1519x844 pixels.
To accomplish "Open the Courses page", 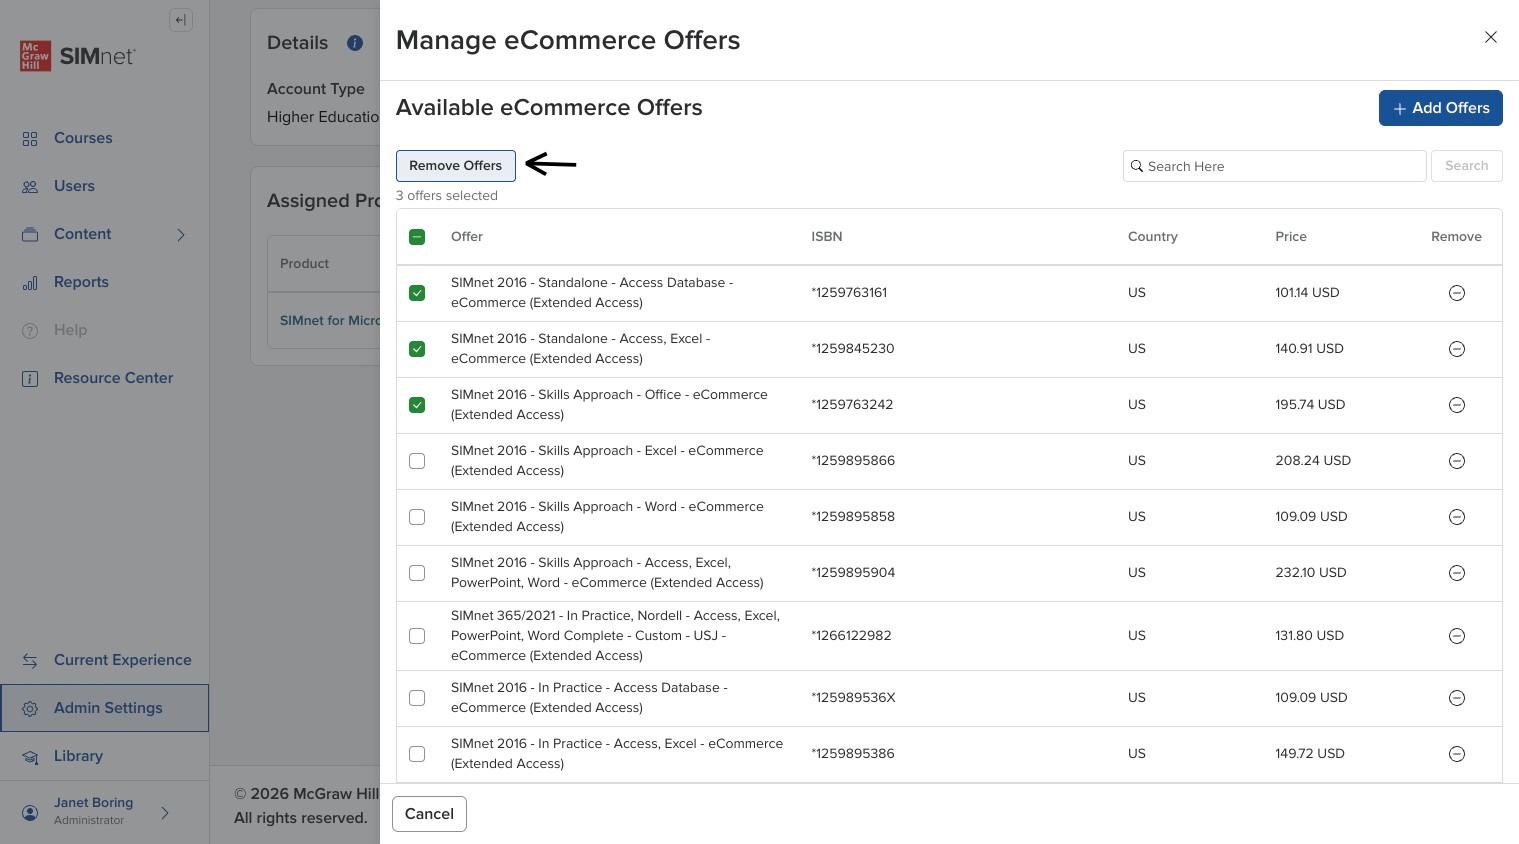I will [83, 138].
